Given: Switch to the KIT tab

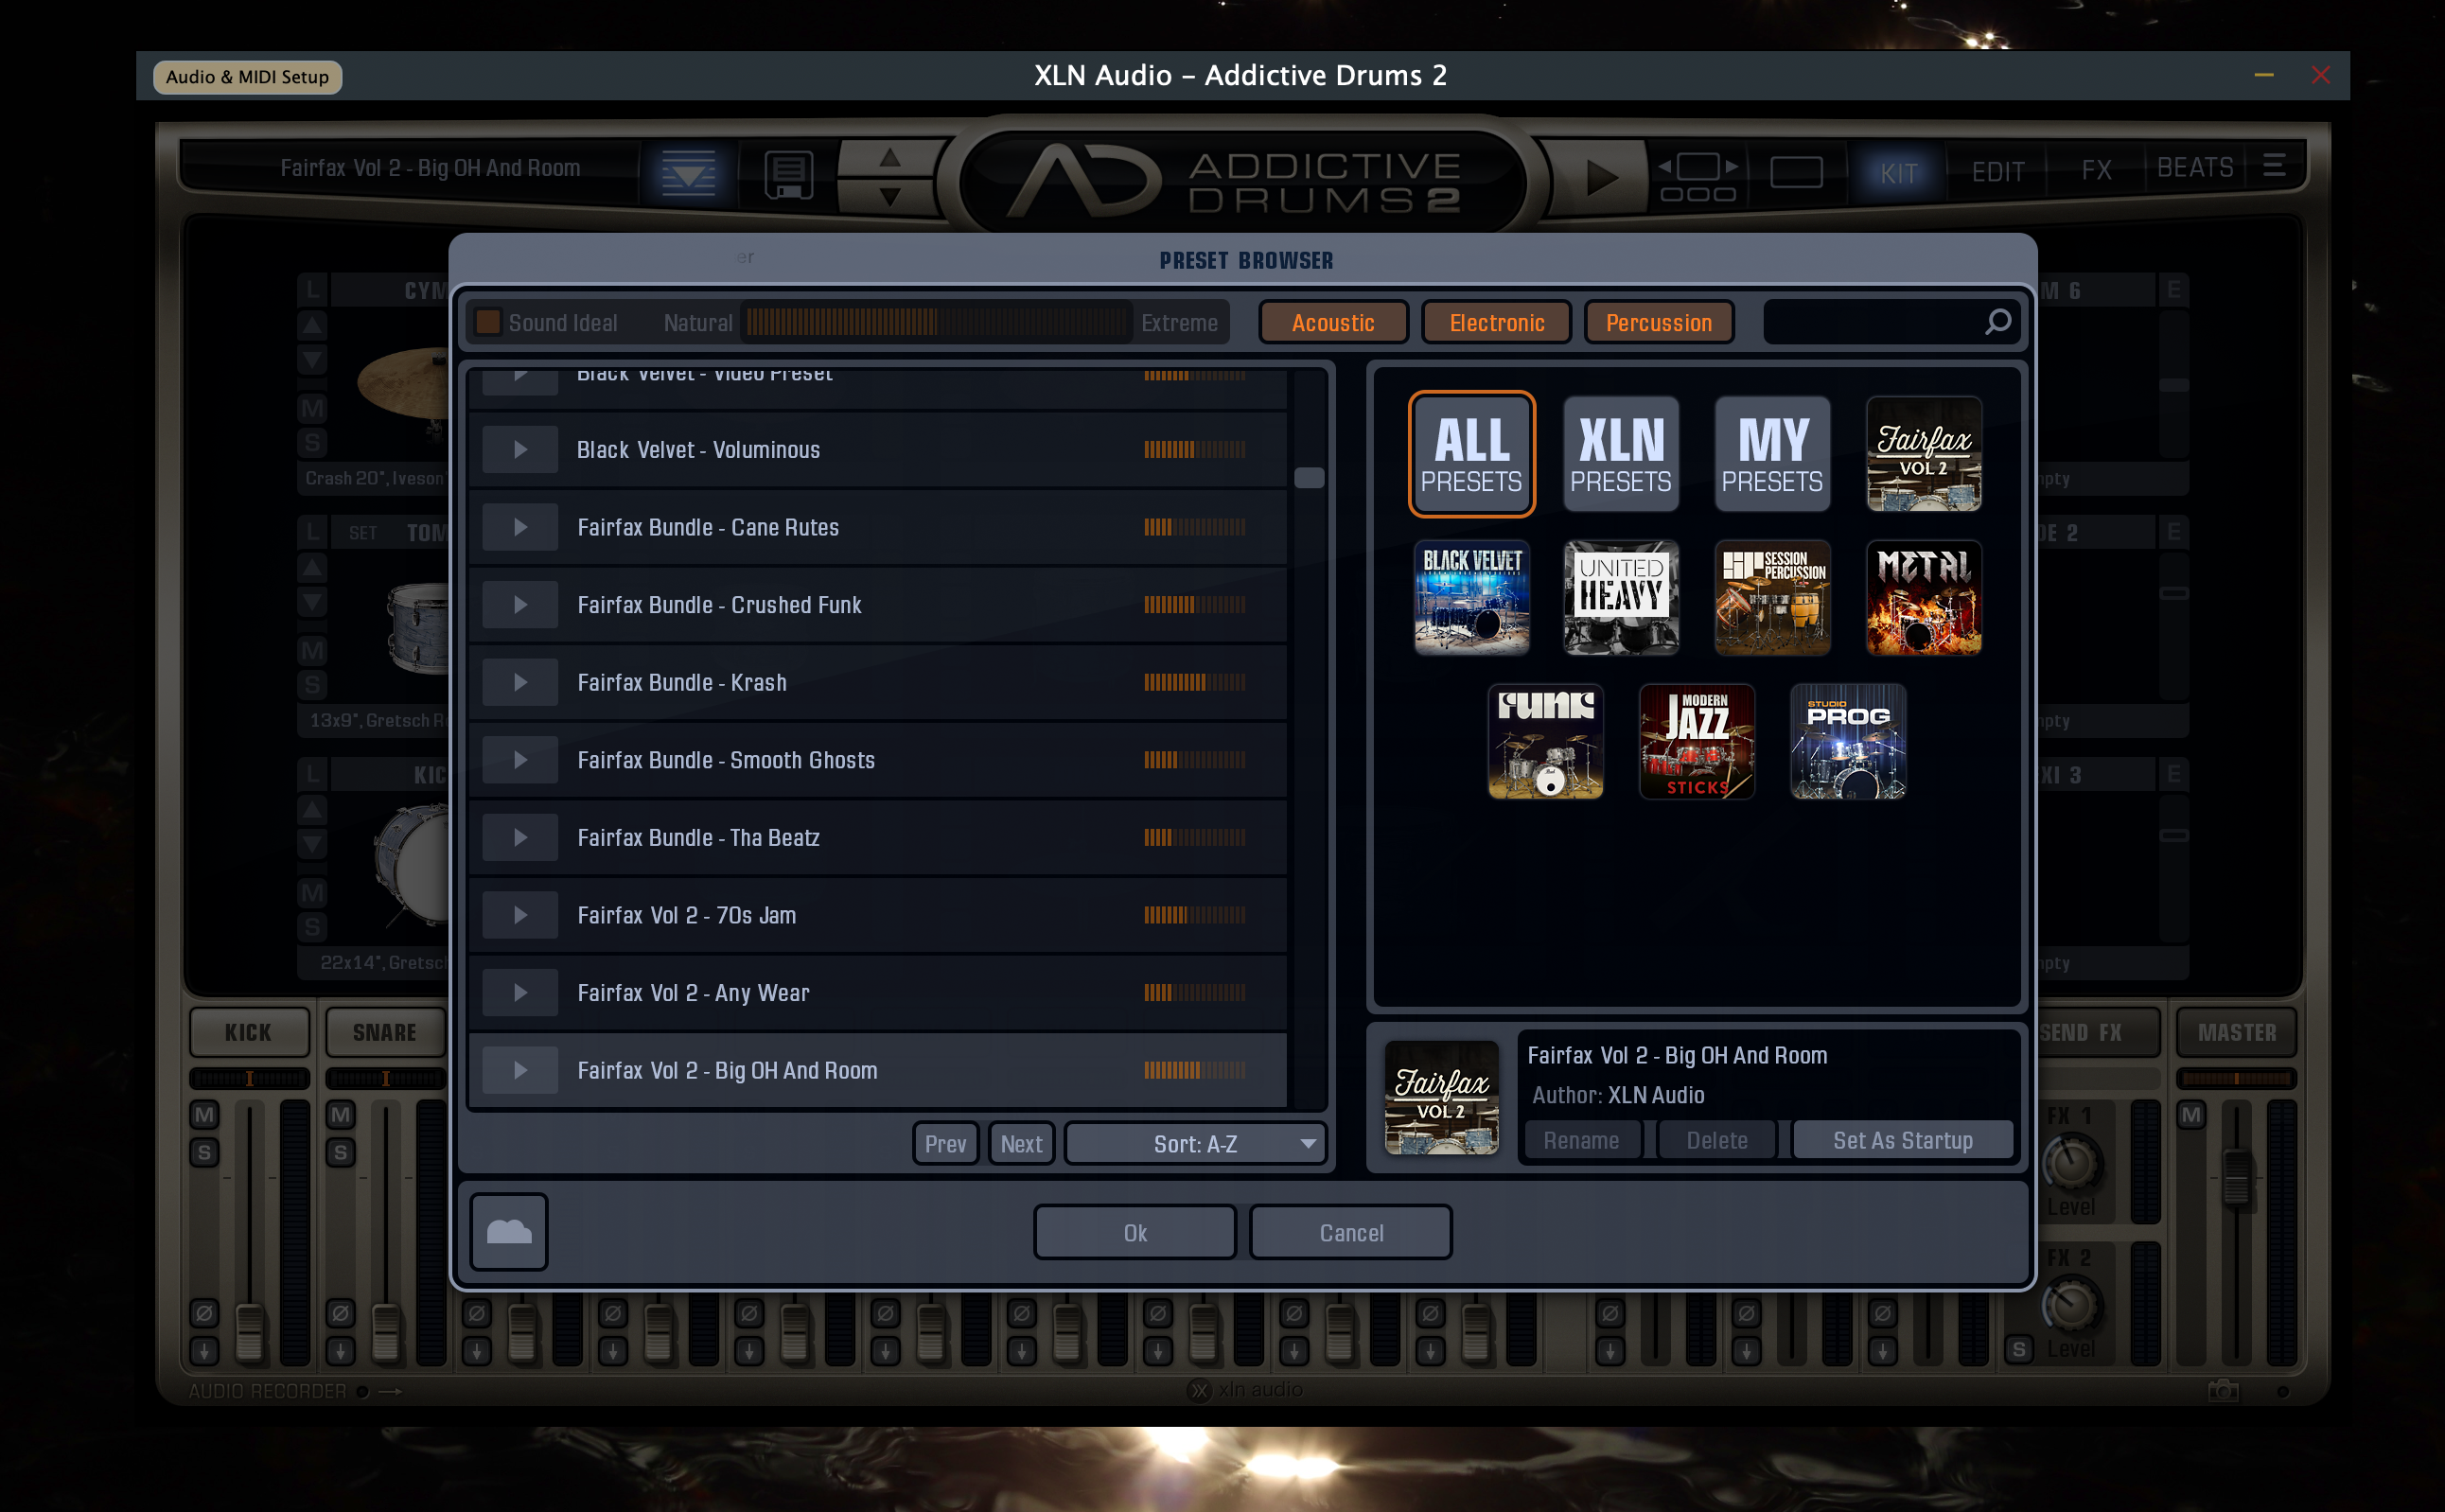Looking at the screenshot, I should coord(1898,172).
